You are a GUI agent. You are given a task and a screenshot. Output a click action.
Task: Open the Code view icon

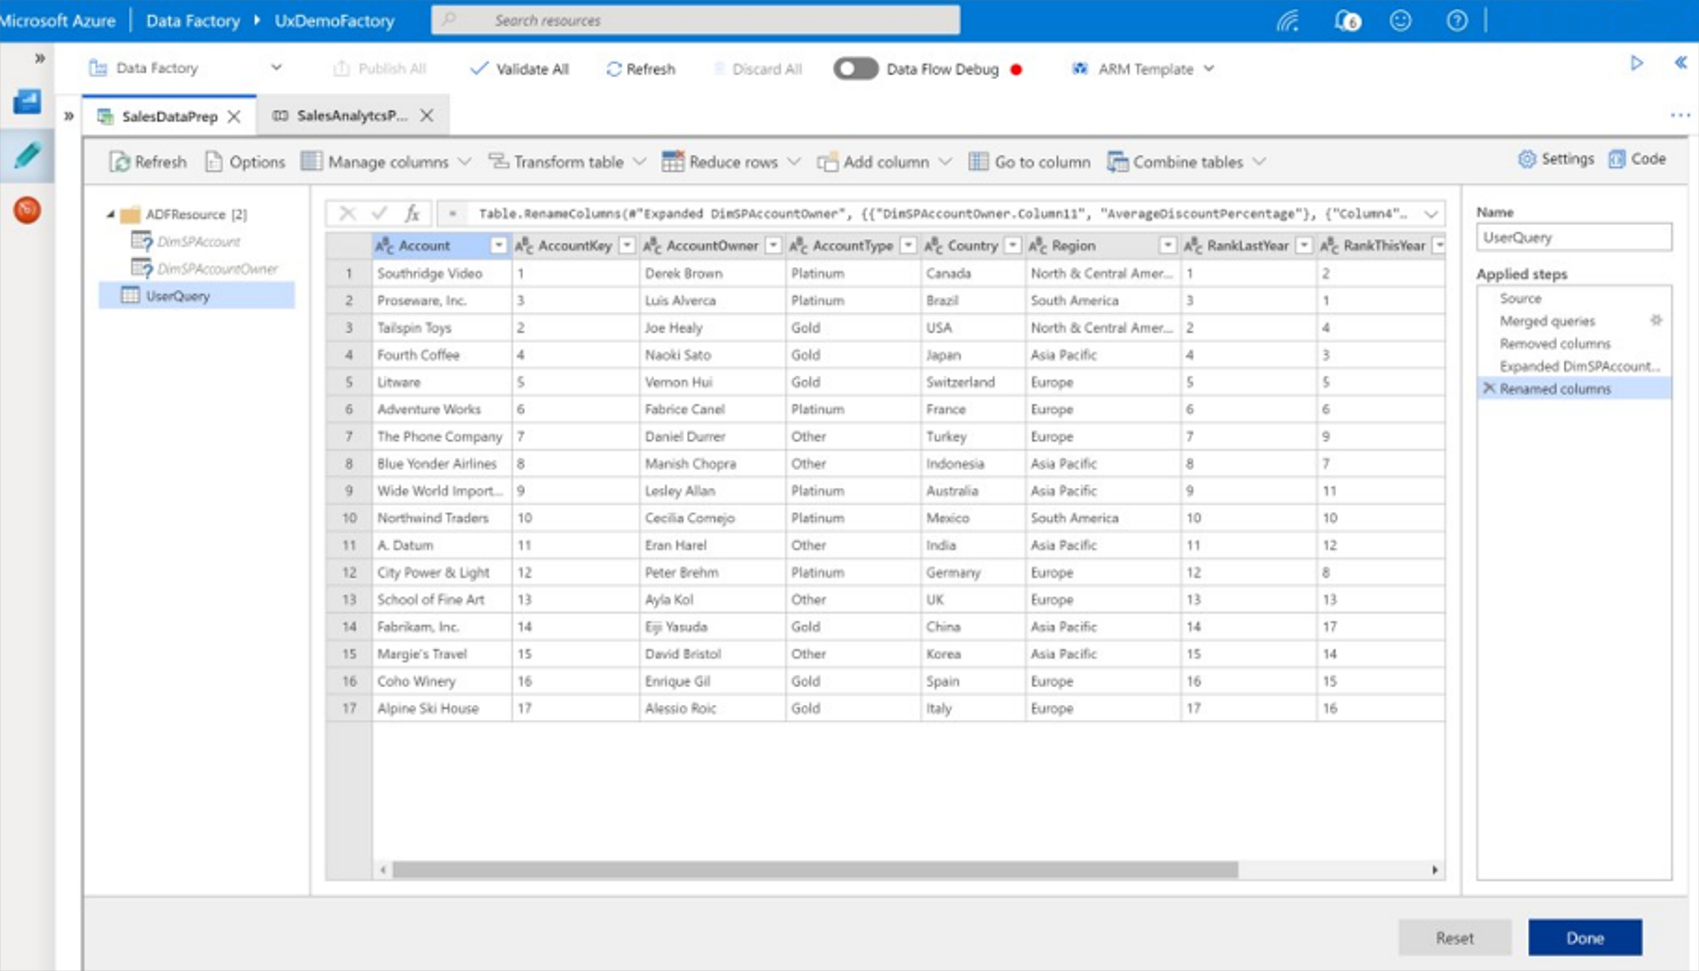1637,159
